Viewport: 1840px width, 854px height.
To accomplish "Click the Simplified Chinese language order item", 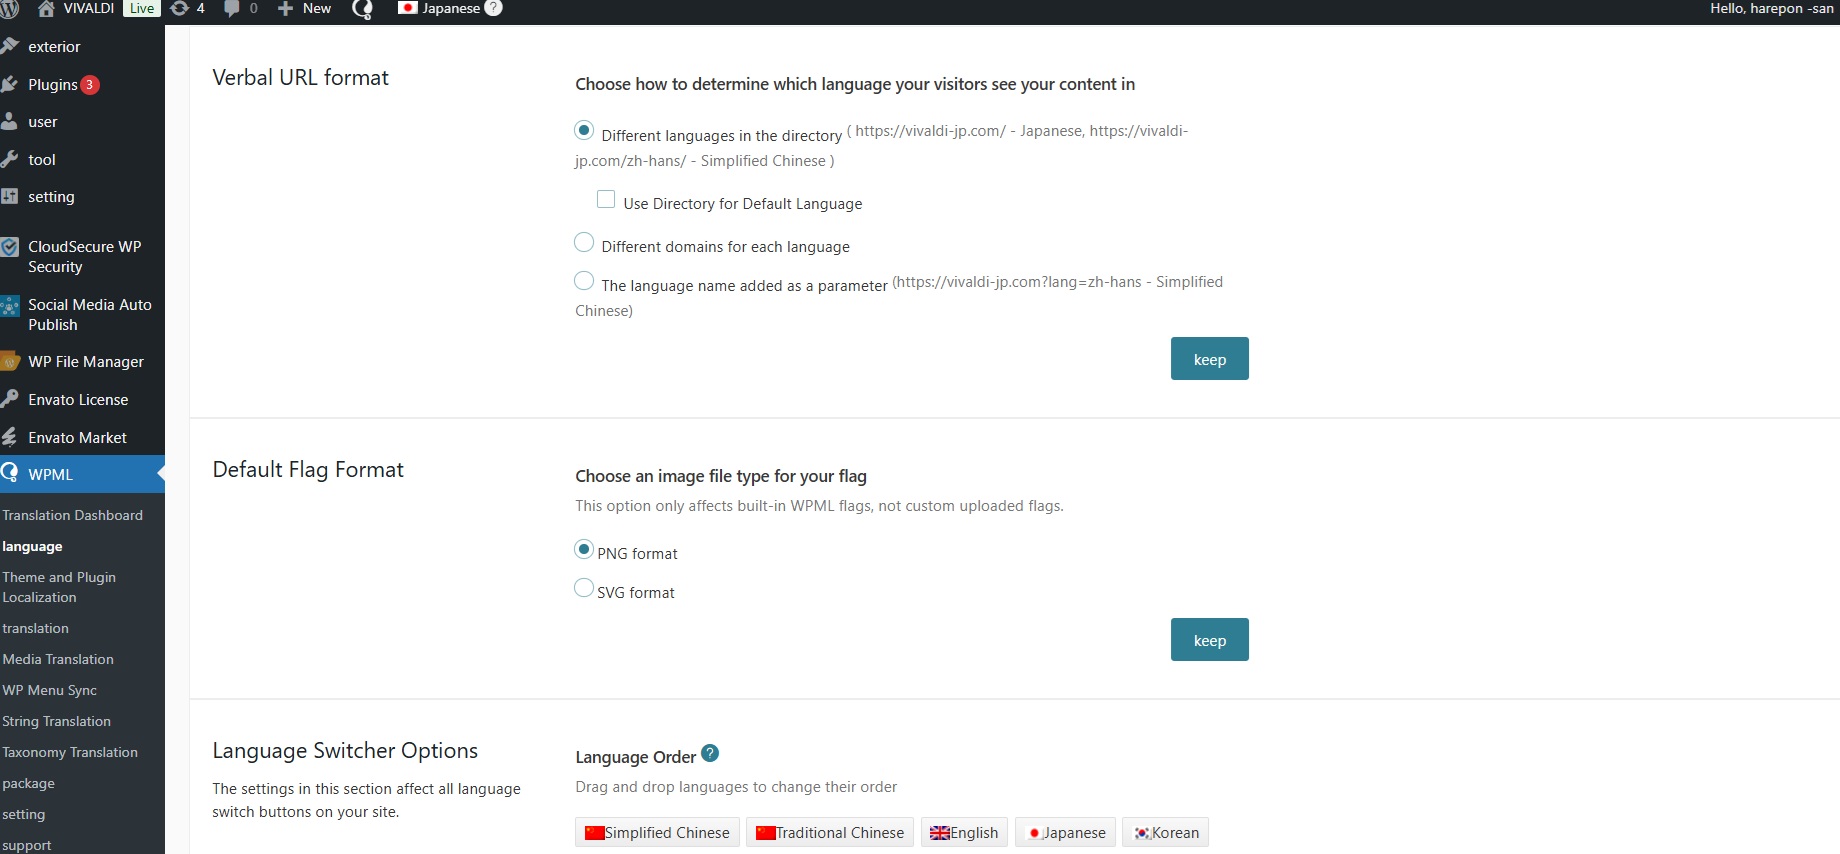I will point(657,833).
